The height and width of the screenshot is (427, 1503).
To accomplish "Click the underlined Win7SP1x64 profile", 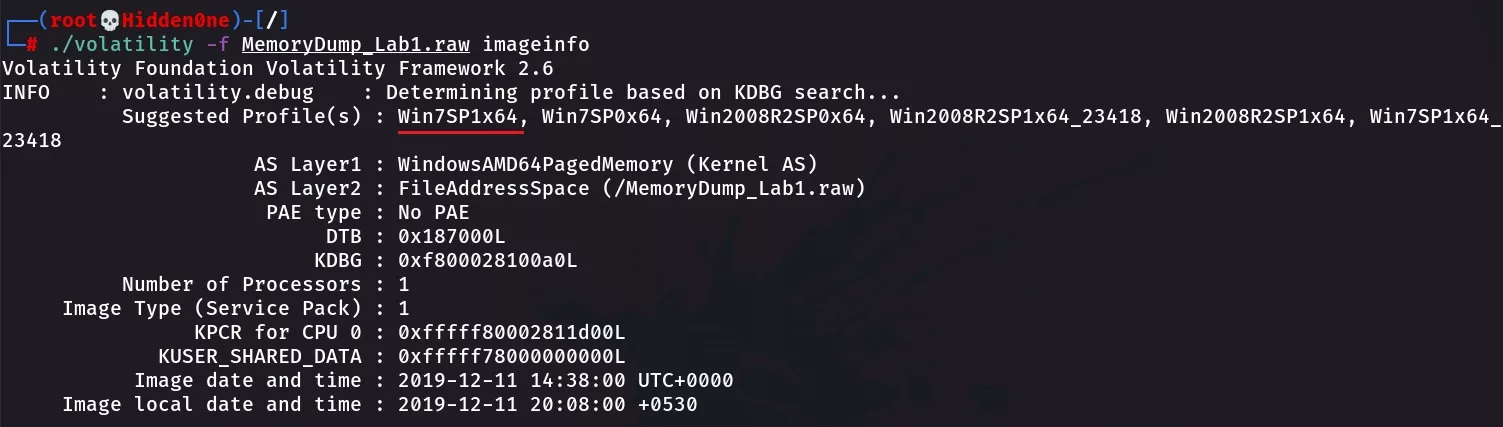I will [459, 117].
